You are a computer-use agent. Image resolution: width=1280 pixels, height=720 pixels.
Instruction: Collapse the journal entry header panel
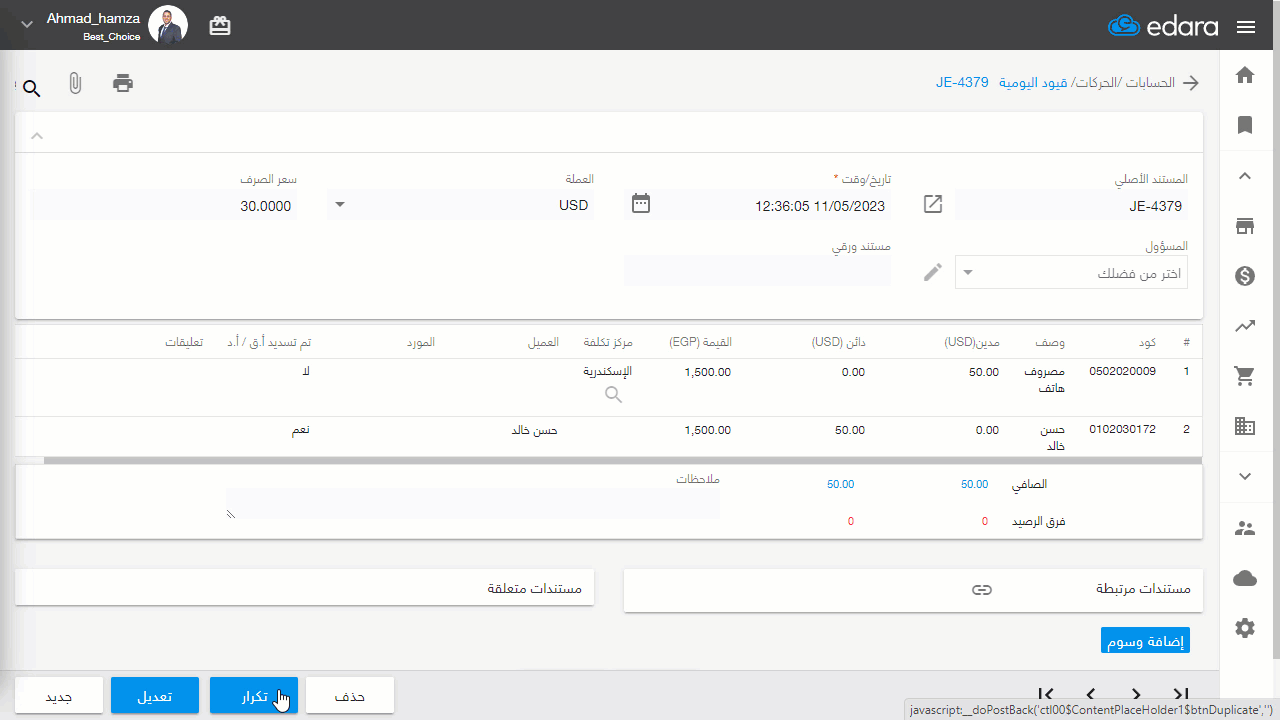[37, 135]
